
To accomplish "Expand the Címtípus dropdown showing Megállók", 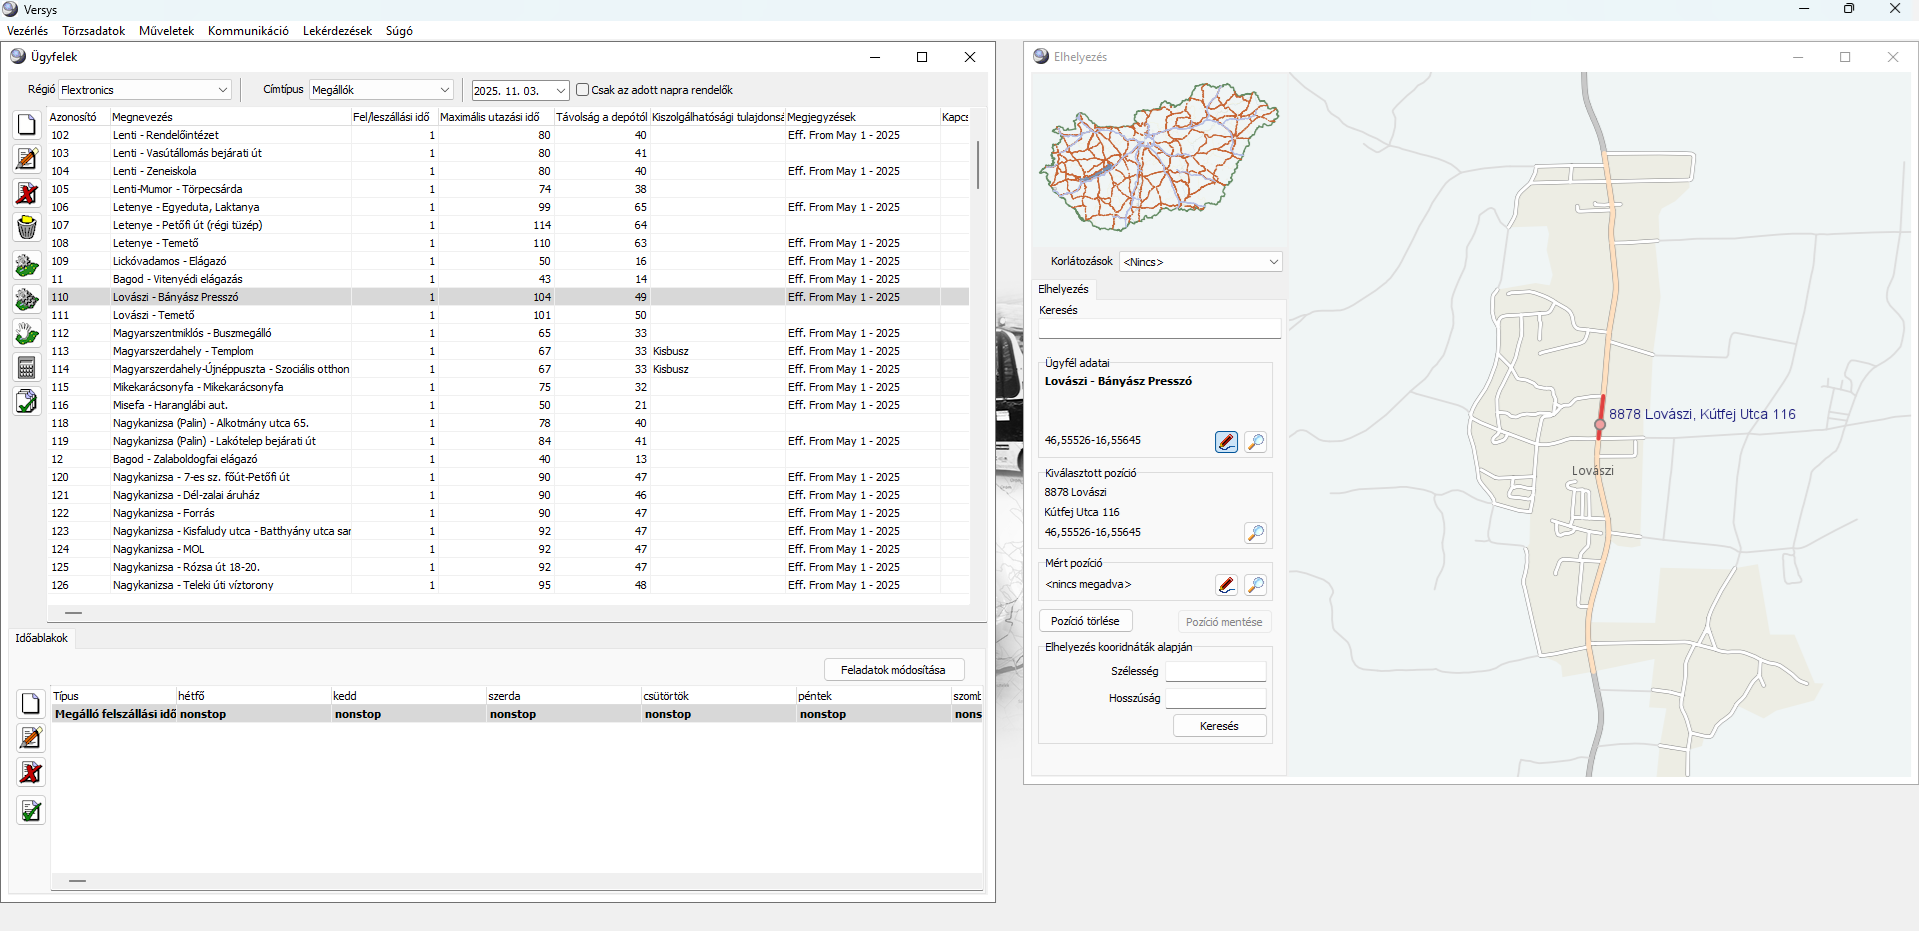I will point(381,90).
